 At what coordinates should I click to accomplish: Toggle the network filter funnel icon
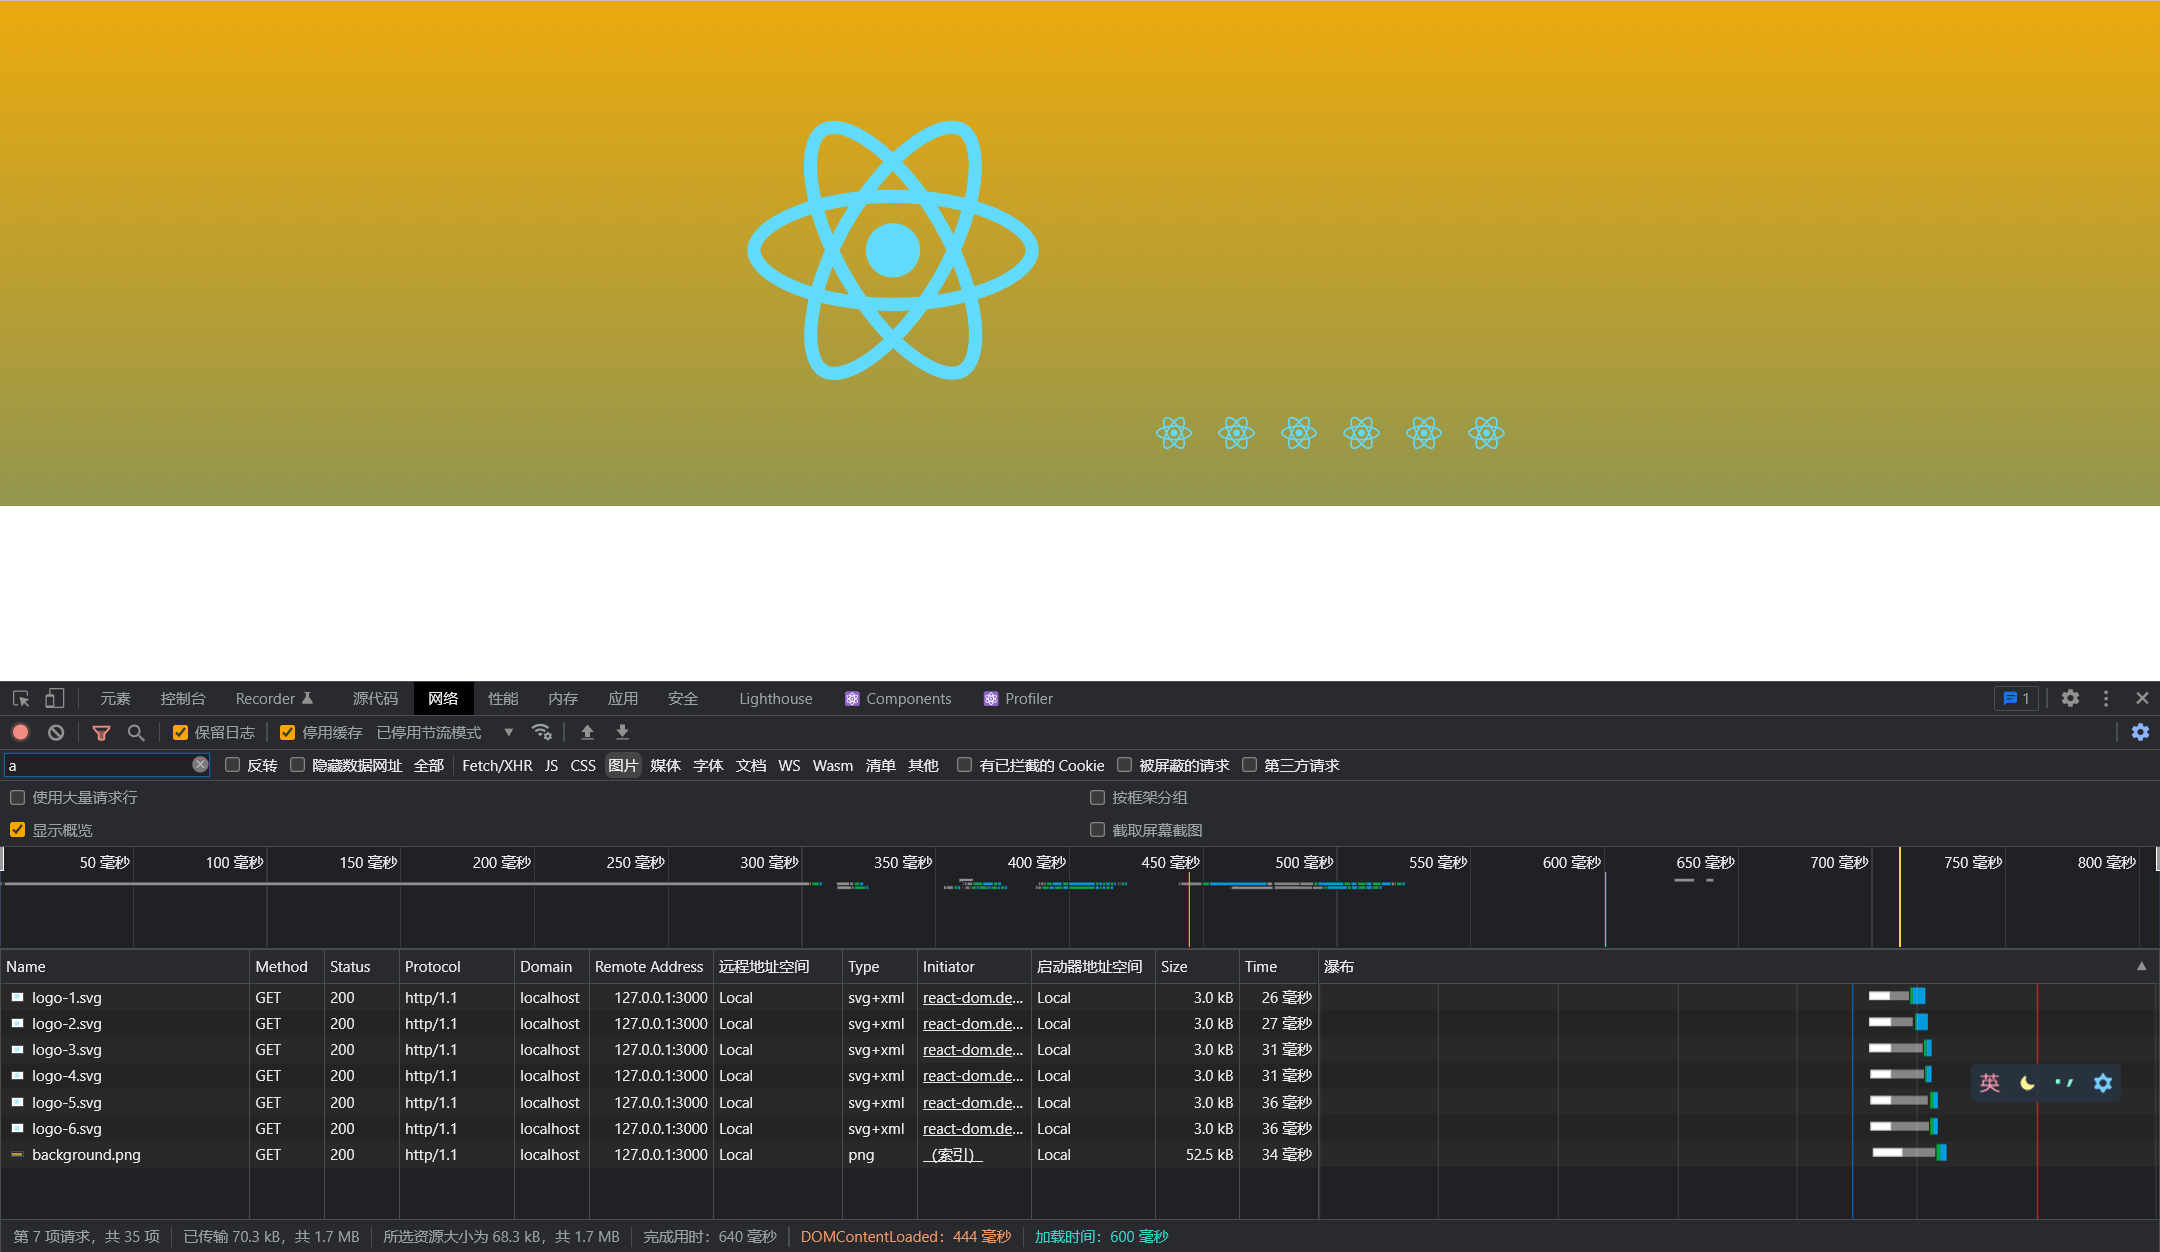[101, 732]
